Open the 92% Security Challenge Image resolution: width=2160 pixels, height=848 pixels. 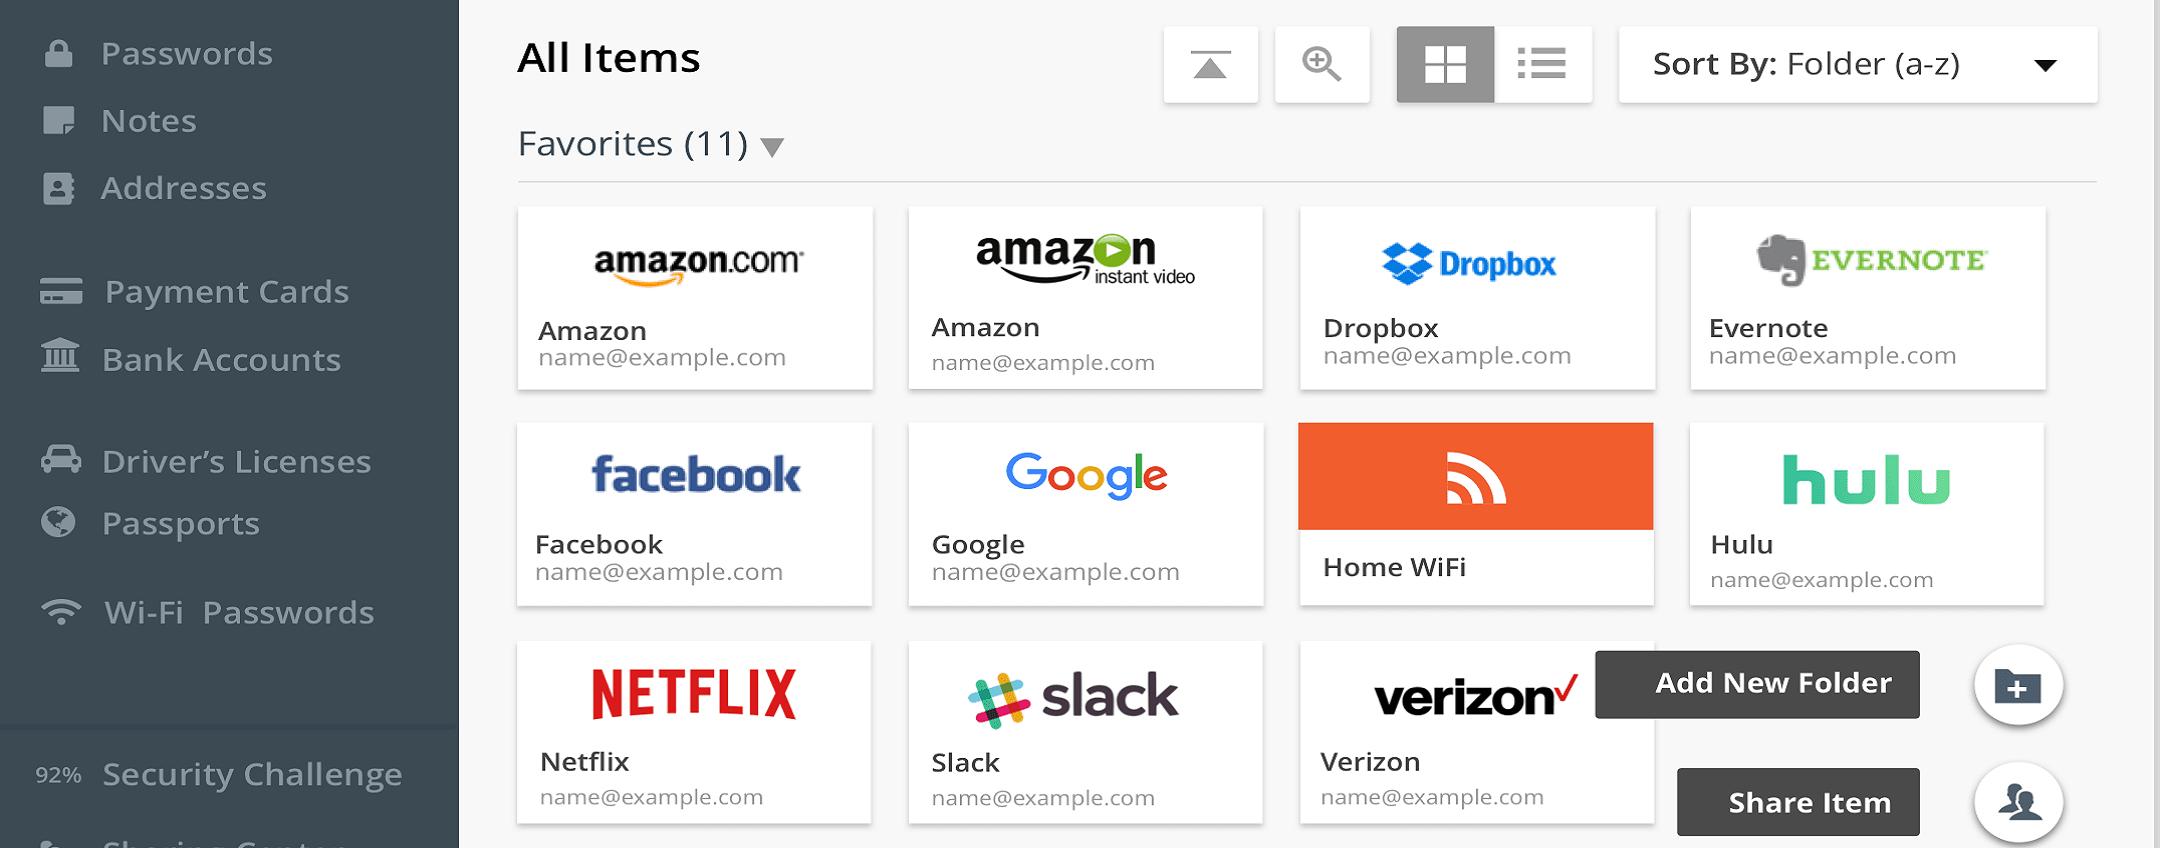click(251, 775)
